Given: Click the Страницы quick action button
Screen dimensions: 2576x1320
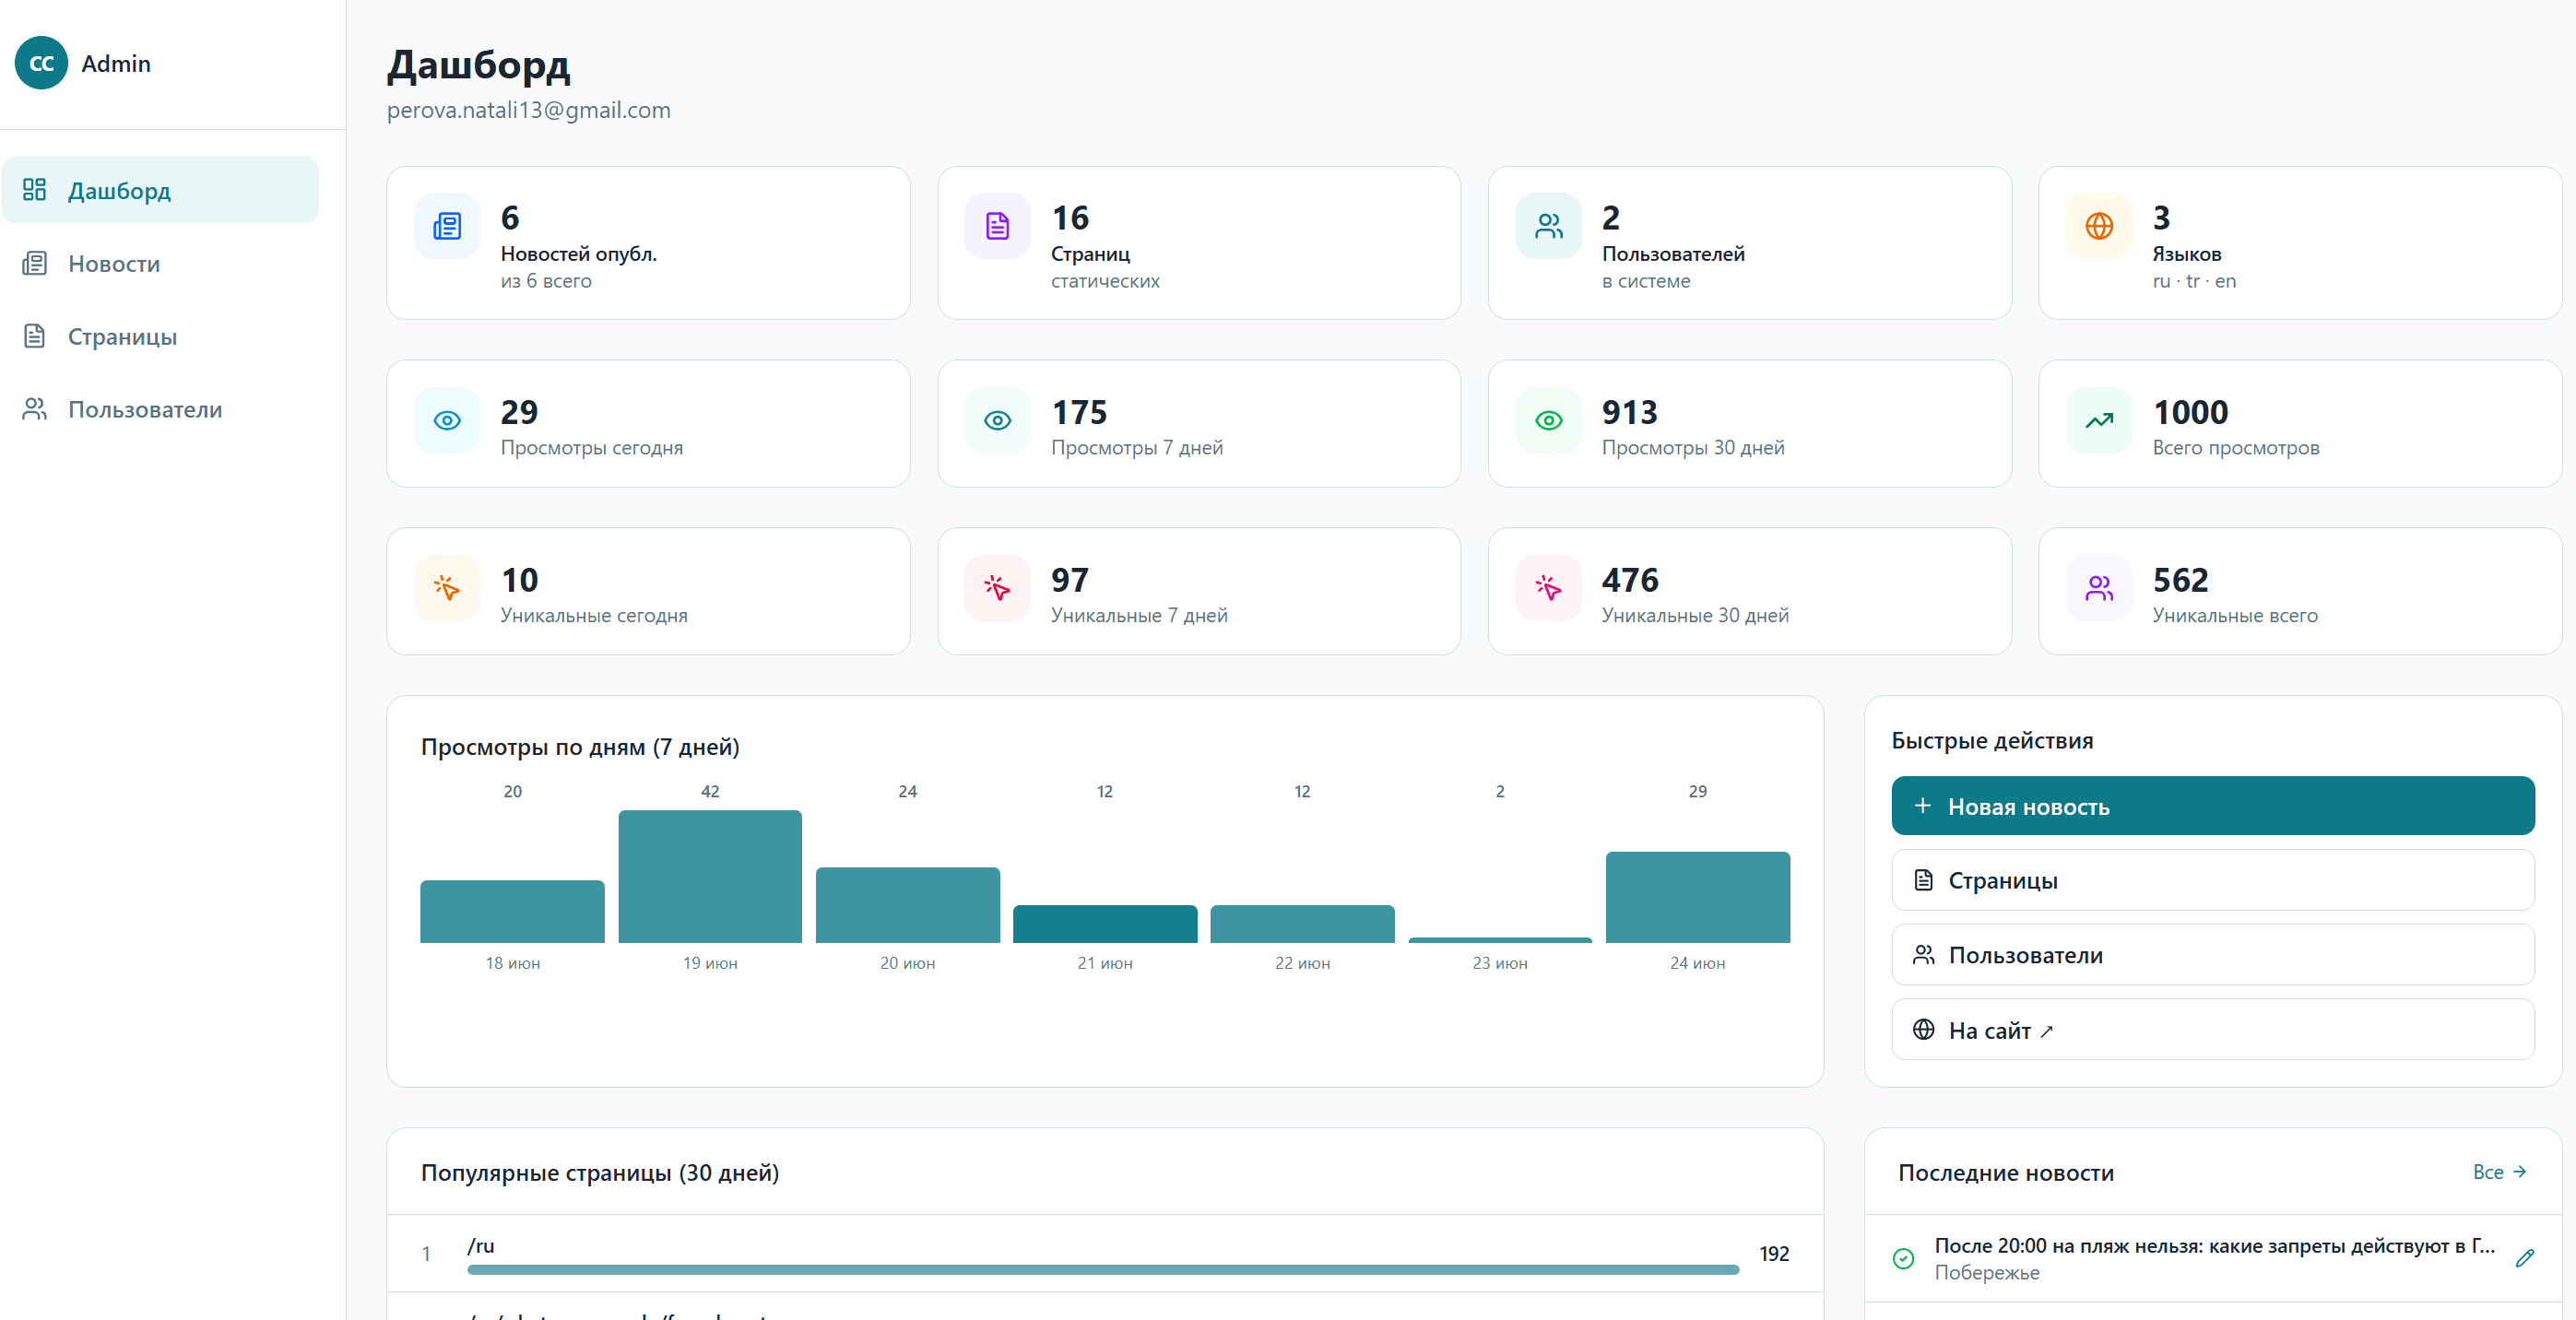Looking at the screenshot, I should tap(2212, 880).
